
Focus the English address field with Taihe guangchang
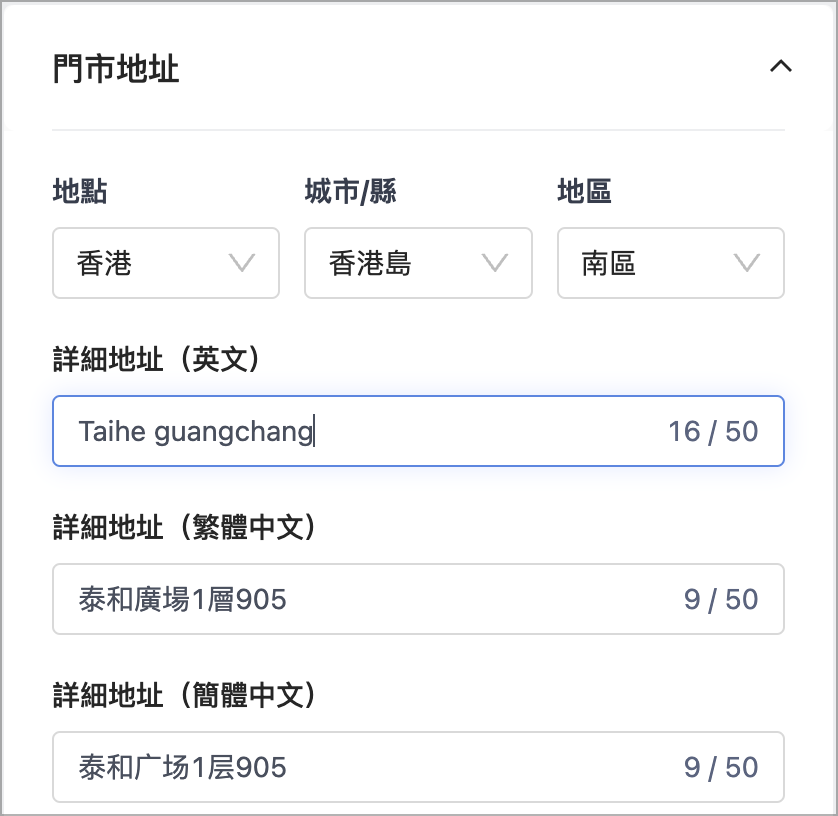pos(418,431)
